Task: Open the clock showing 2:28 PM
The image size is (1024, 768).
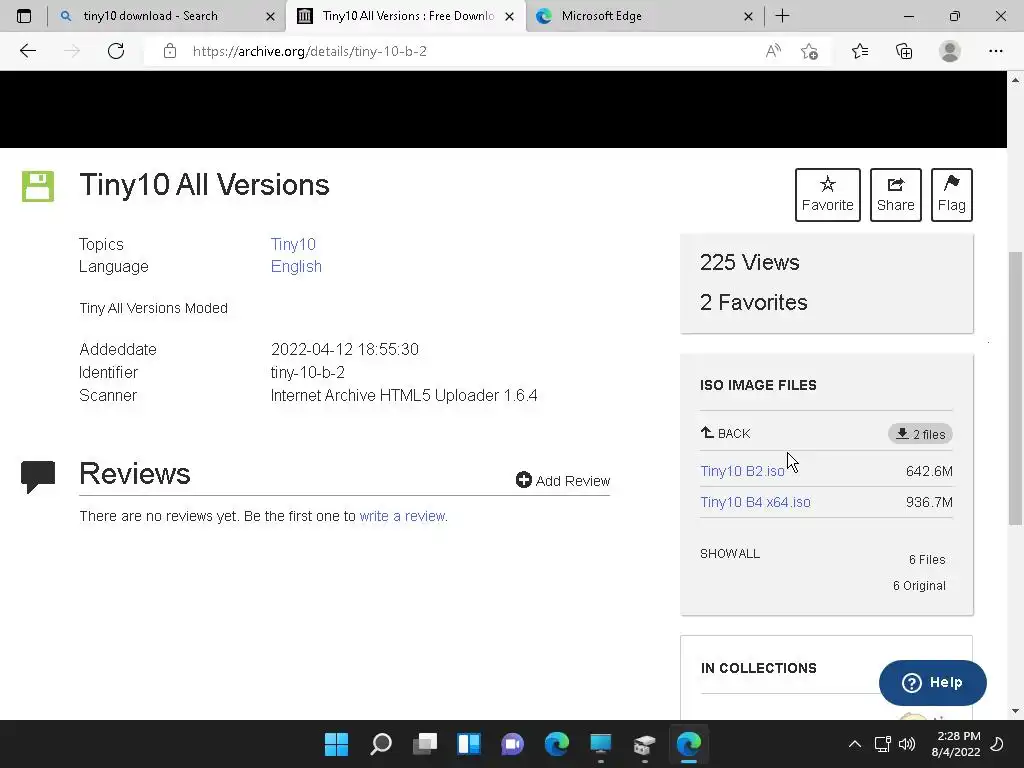Action: (956, 744)
